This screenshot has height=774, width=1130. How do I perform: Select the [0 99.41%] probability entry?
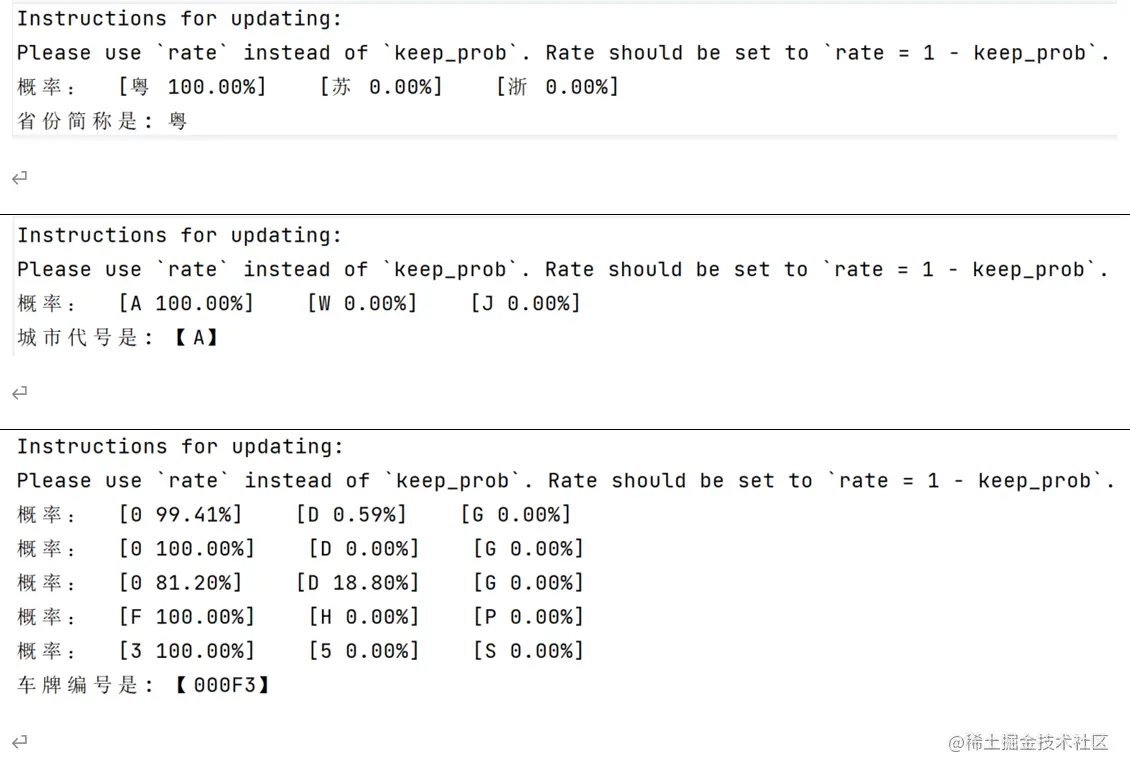pyautogui.click(x=181, y=515)
